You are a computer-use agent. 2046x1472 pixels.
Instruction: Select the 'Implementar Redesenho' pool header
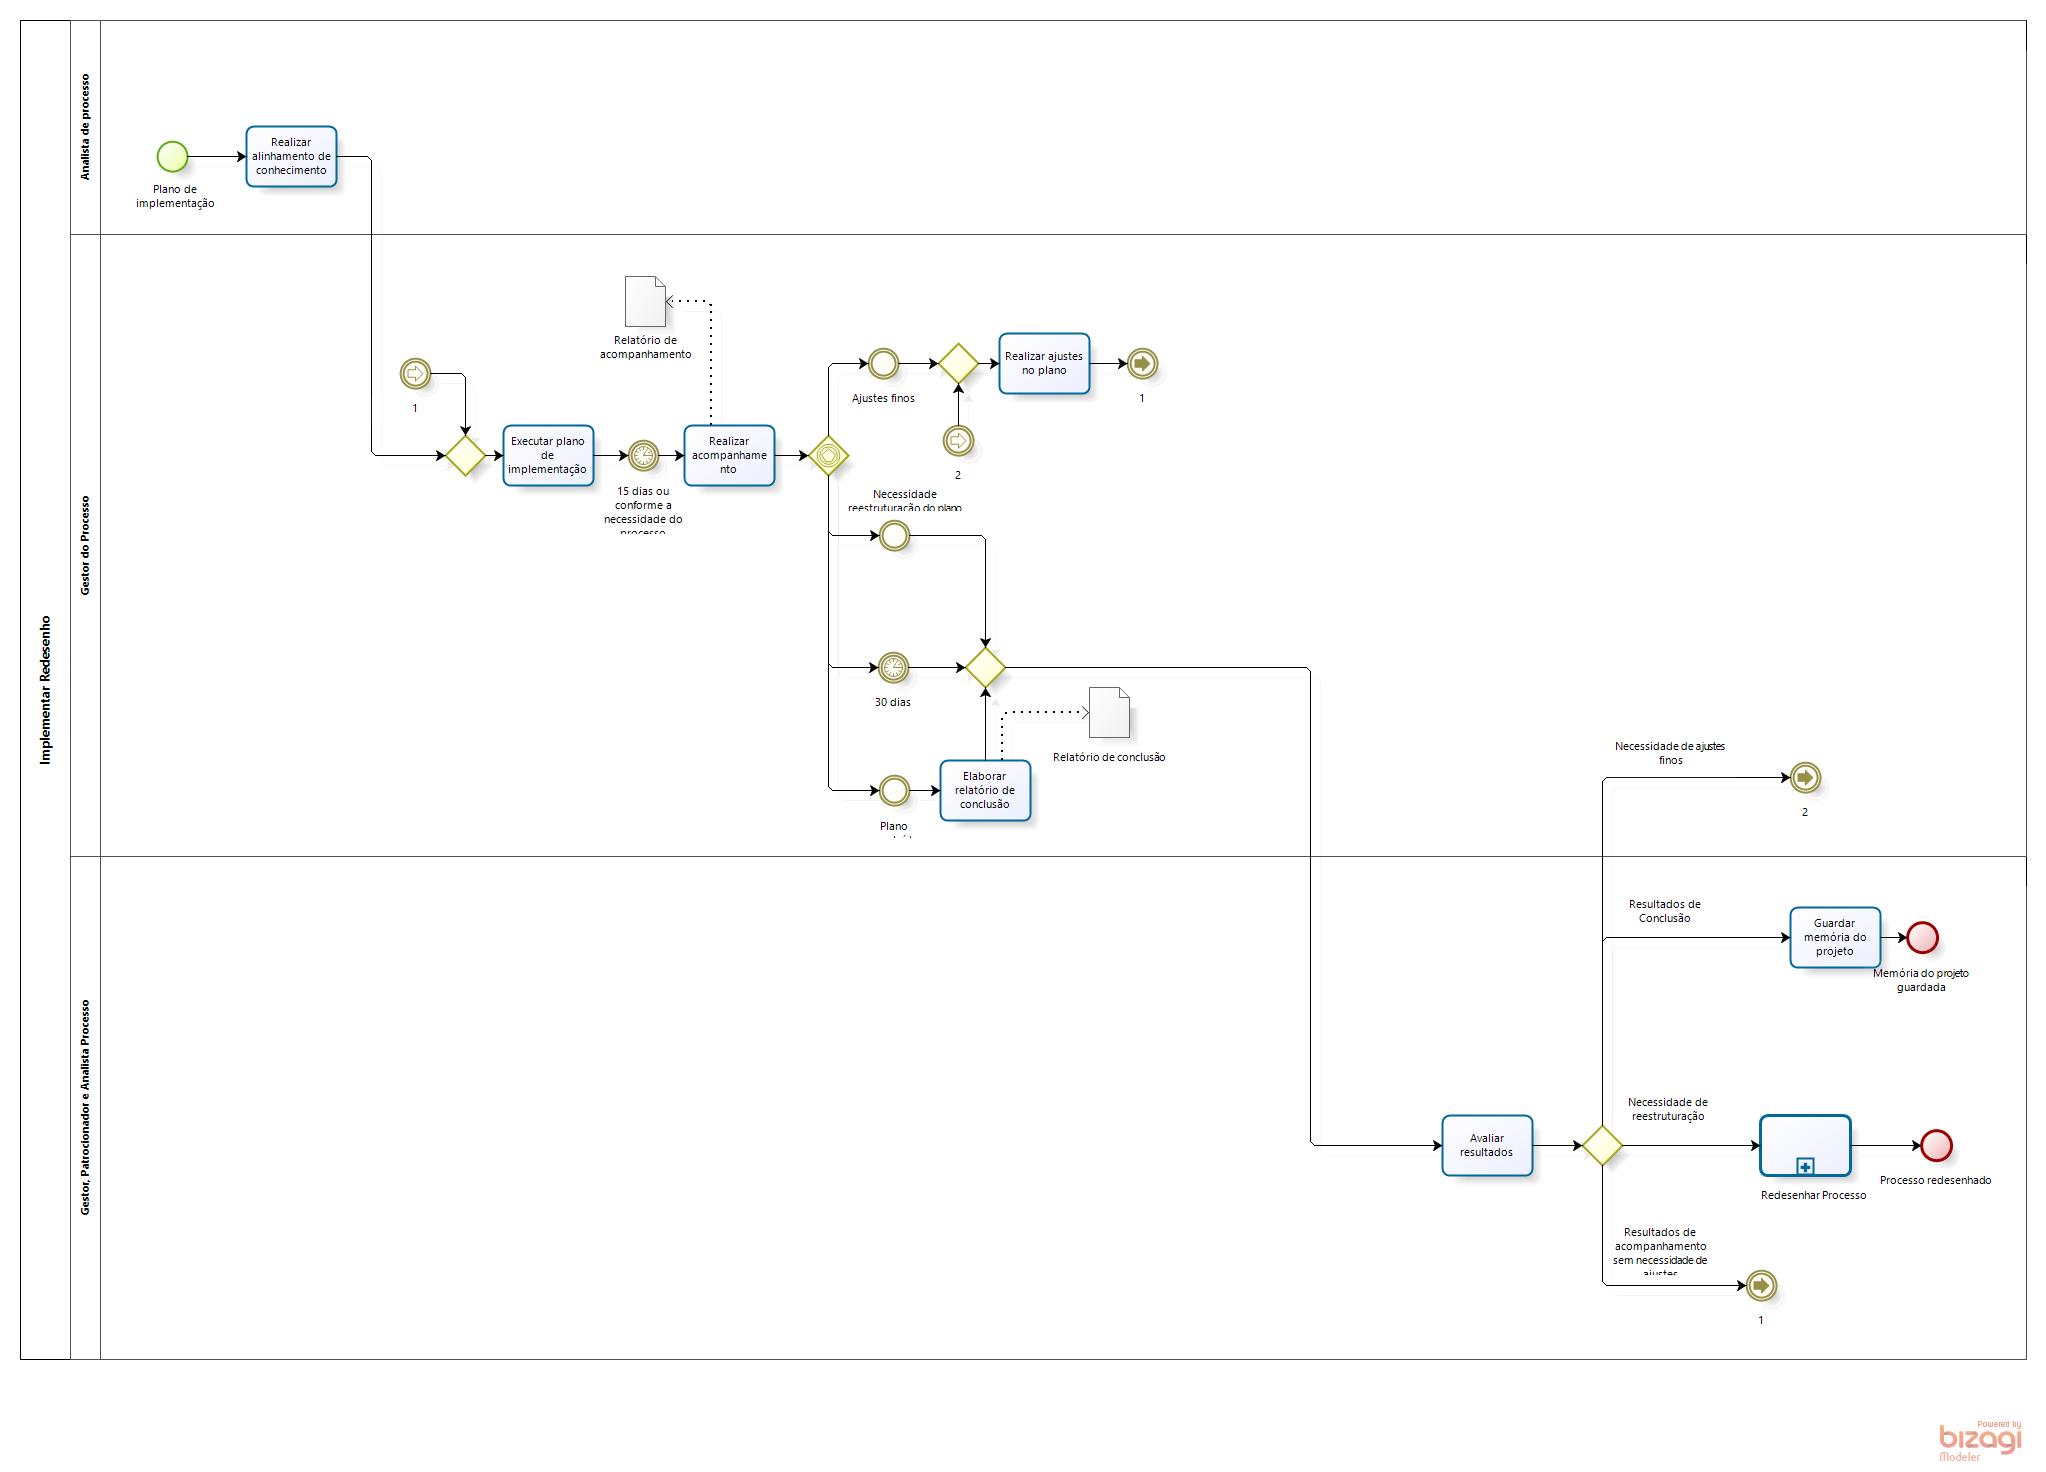coord(45,690)
